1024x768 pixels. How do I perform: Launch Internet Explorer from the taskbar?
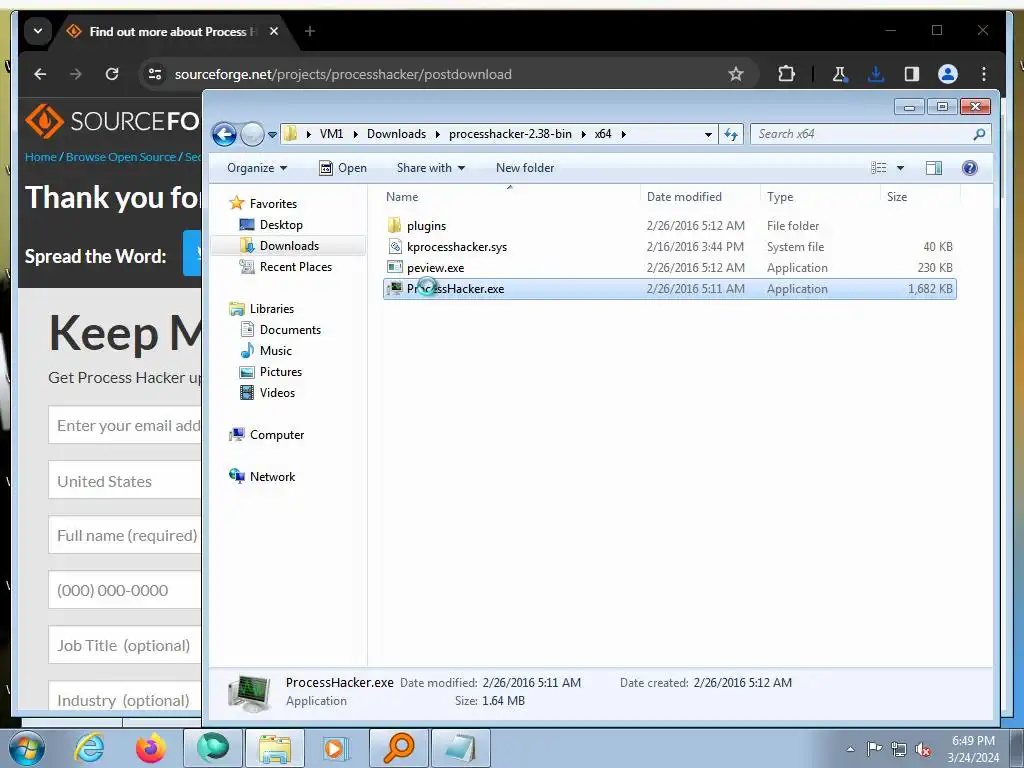[x=88, y=748]
